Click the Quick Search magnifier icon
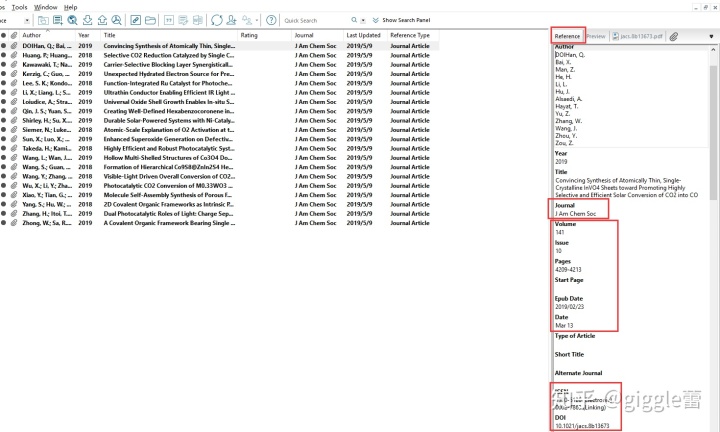 click(354, 20)
